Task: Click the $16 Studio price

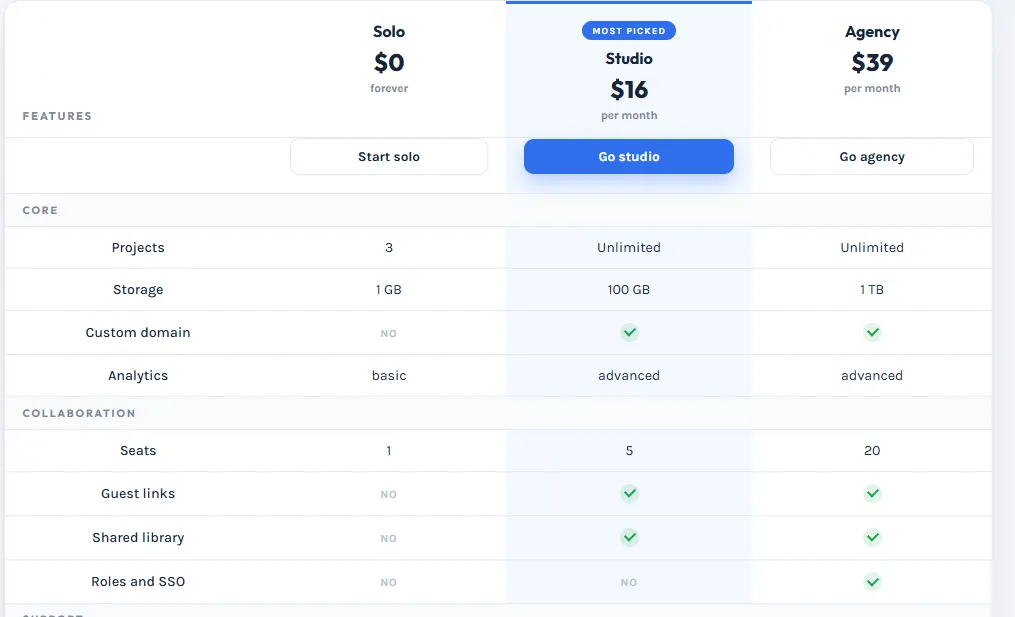Action: click(x=629, y=90)
